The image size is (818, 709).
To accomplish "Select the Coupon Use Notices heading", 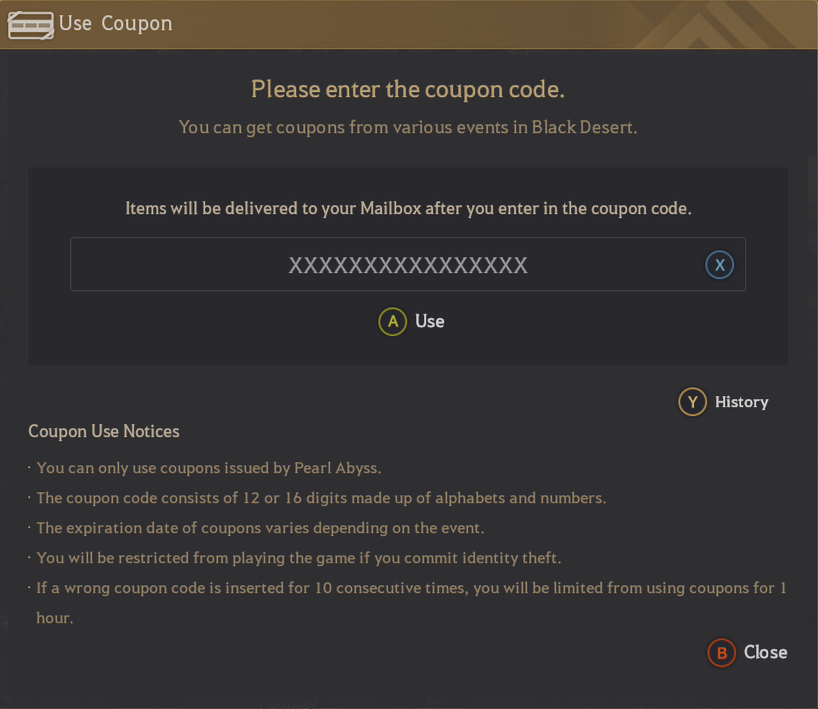I will 104,431.
